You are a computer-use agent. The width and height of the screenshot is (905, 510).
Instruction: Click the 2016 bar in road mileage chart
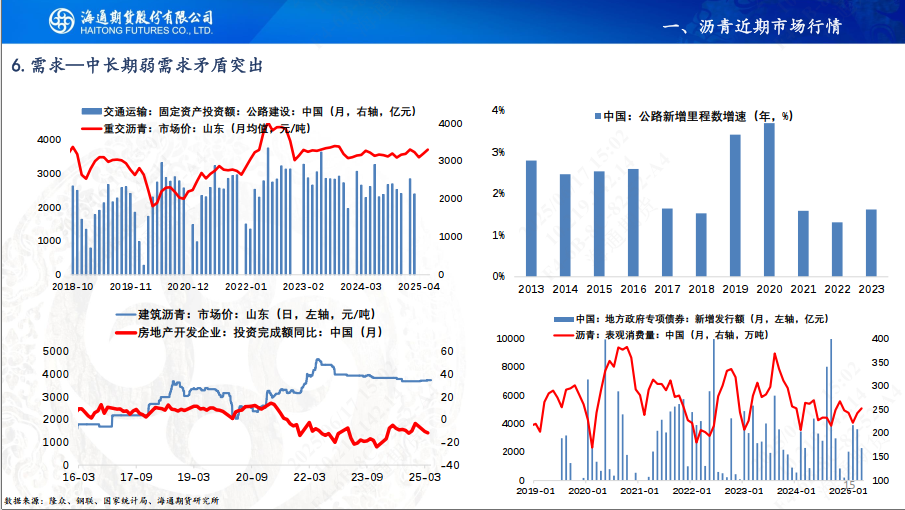[x=633, y=222]
